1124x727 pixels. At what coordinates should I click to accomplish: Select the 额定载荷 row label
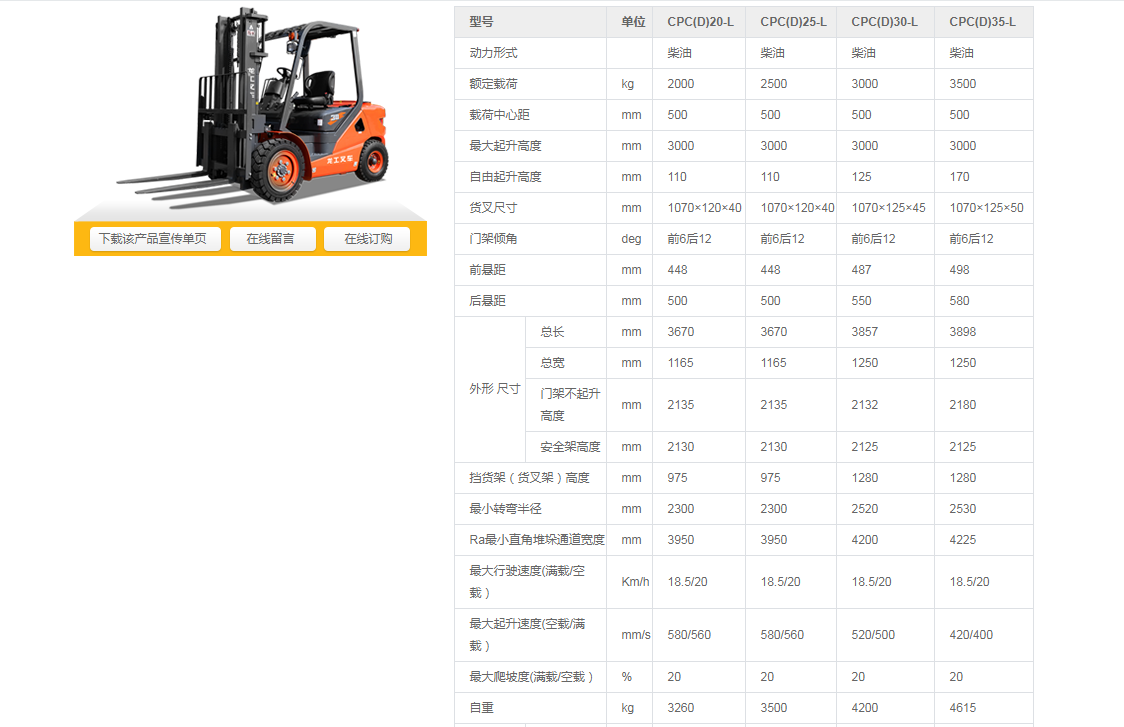tap(493, 84)
